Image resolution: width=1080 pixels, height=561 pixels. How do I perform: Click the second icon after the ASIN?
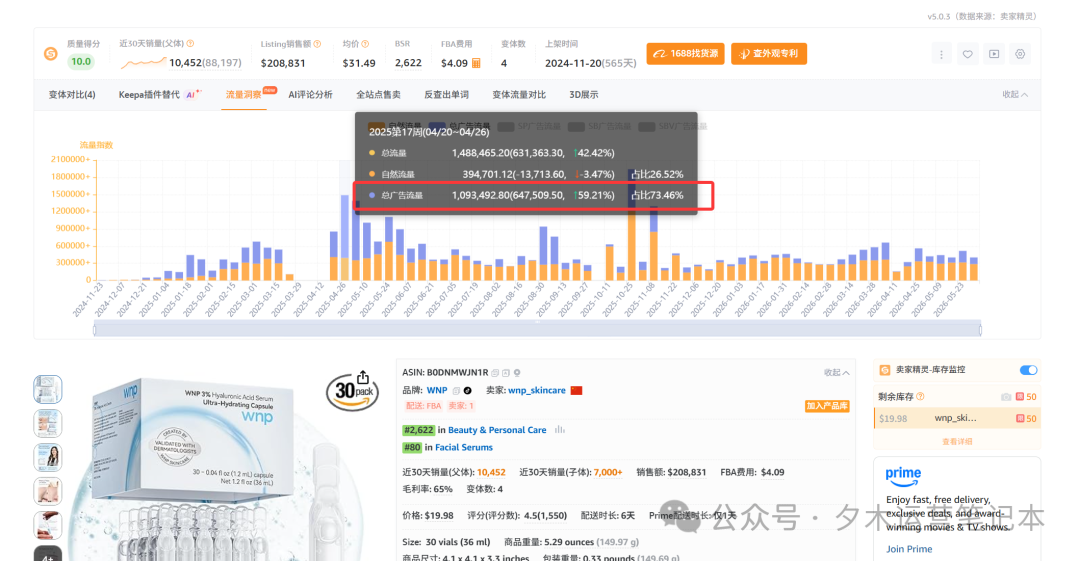pos(506,373)
